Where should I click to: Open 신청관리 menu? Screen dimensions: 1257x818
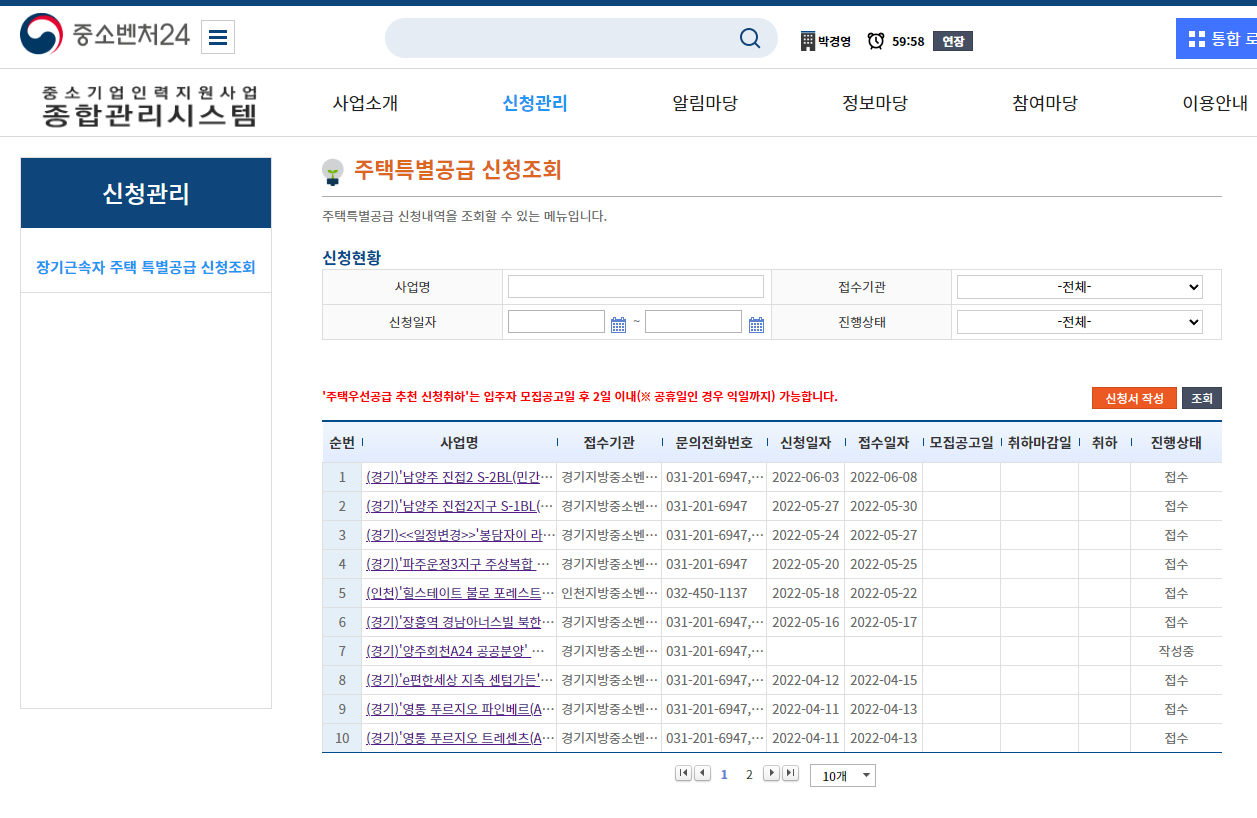point(535,103)
